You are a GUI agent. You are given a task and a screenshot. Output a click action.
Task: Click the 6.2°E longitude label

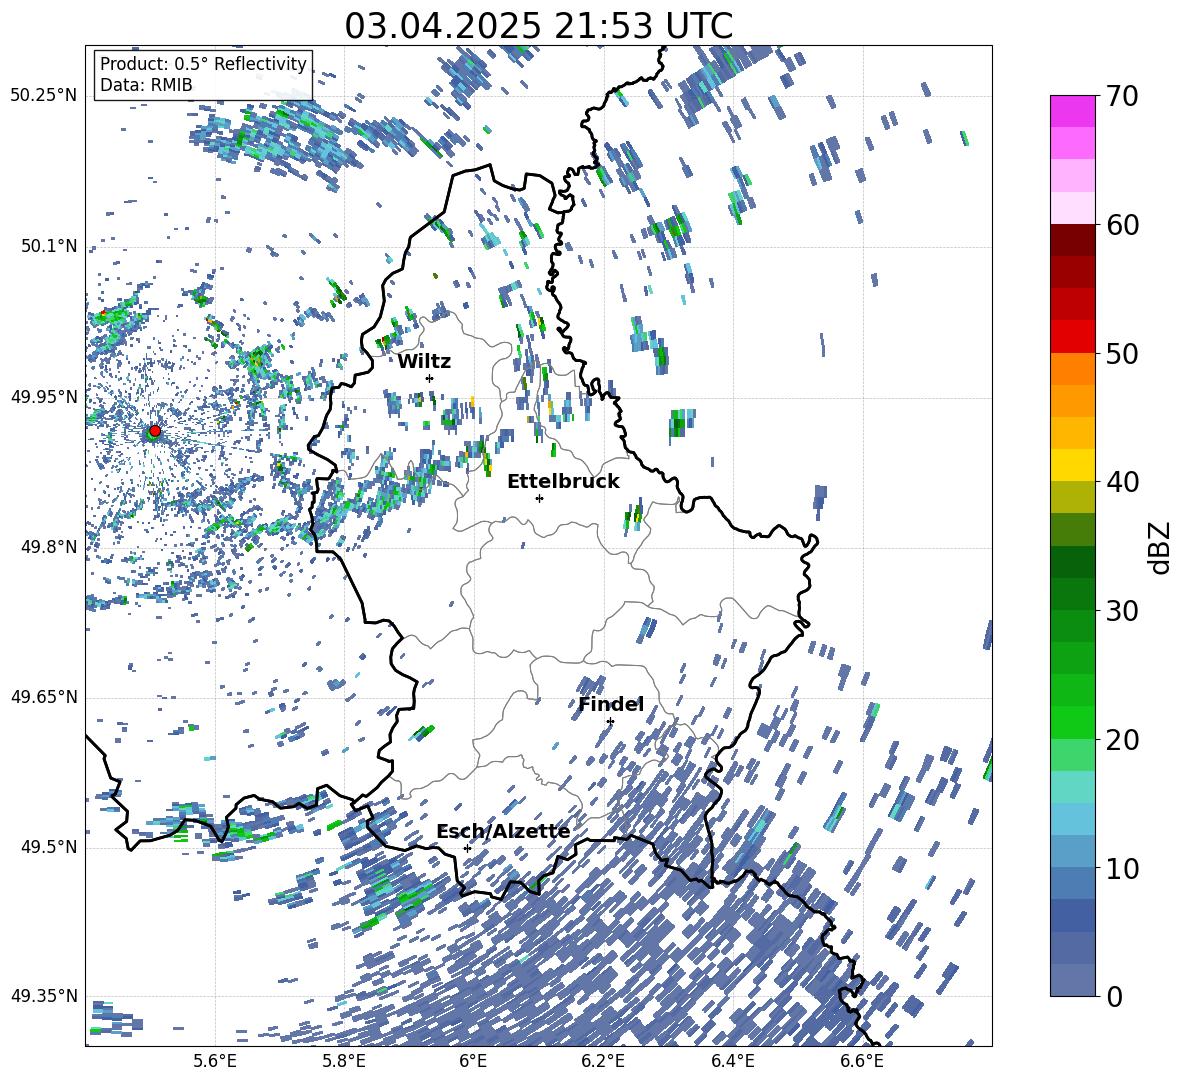[x=603, y=1061]
